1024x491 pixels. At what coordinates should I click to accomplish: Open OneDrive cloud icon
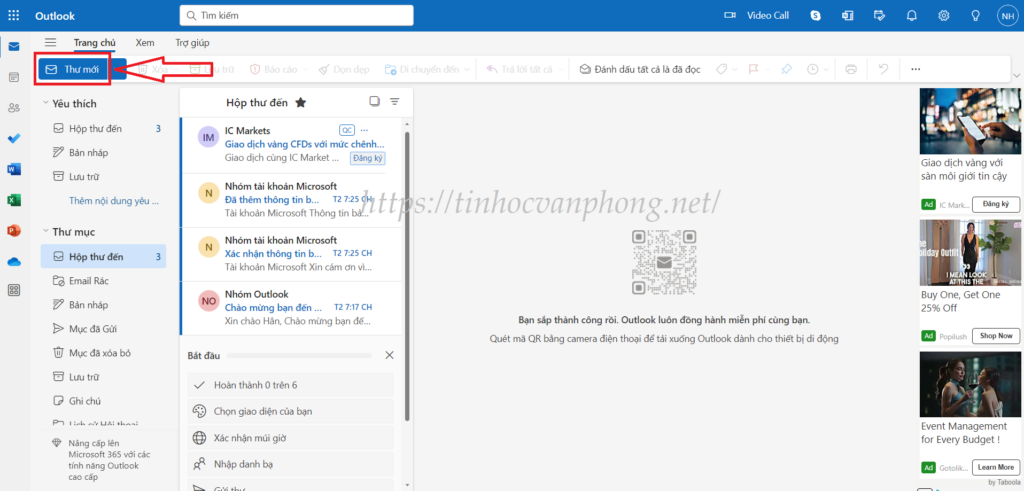pos(14,261)
